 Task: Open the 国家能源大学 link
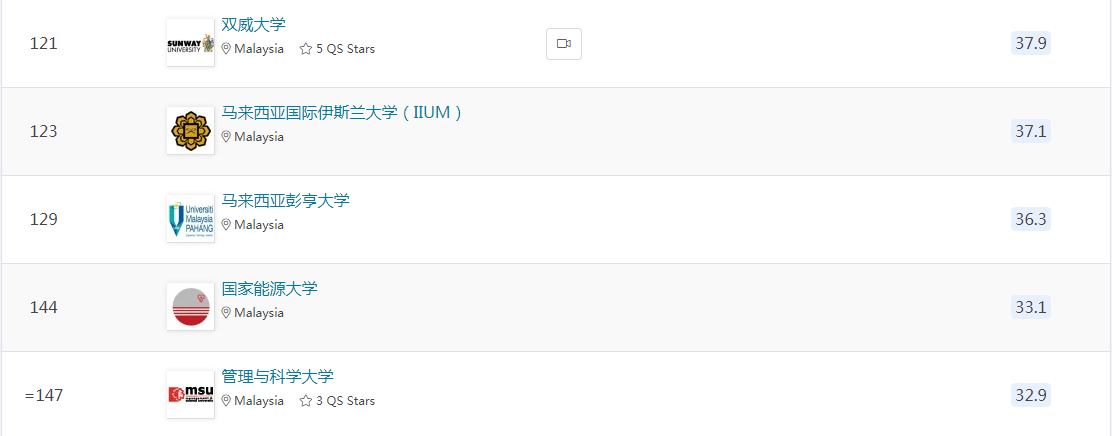(x=269, y=289)
